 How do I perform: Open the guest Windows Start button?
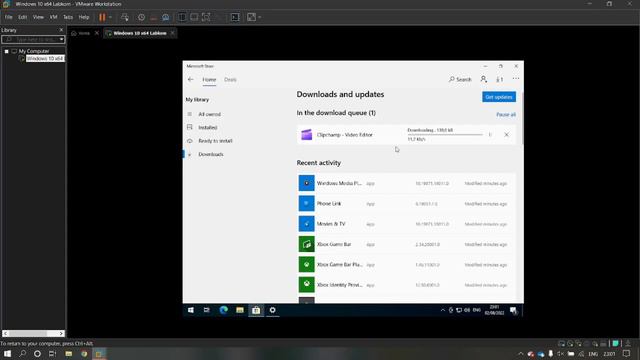click(x=191, y=310)
